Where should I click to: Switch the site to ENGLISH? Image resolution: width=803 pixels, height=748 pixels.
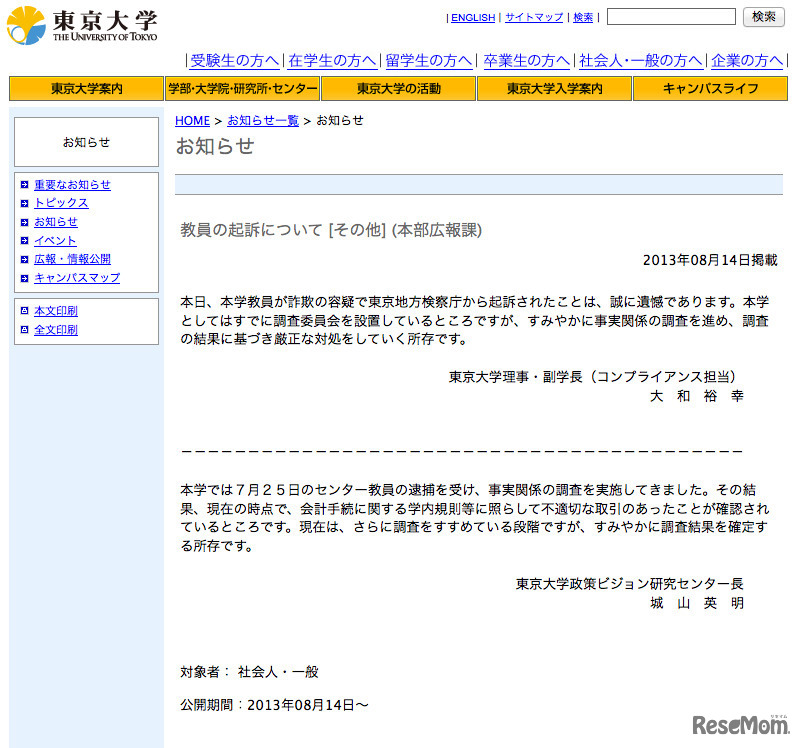[472, 17]
